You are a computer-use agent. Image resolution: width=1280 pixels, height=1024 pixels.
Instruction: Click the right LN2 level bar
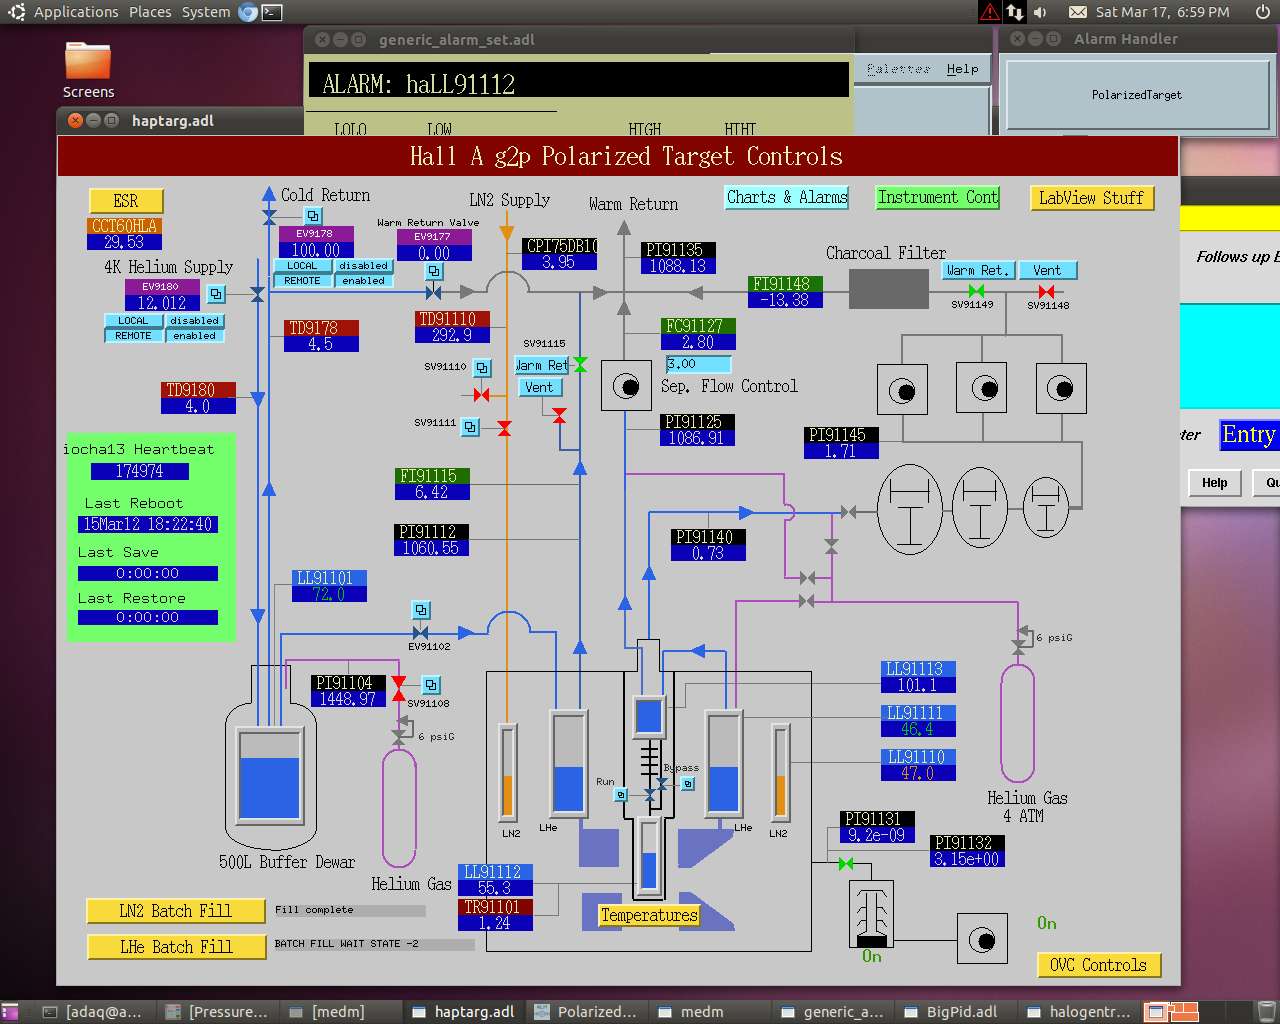point(780,772)
